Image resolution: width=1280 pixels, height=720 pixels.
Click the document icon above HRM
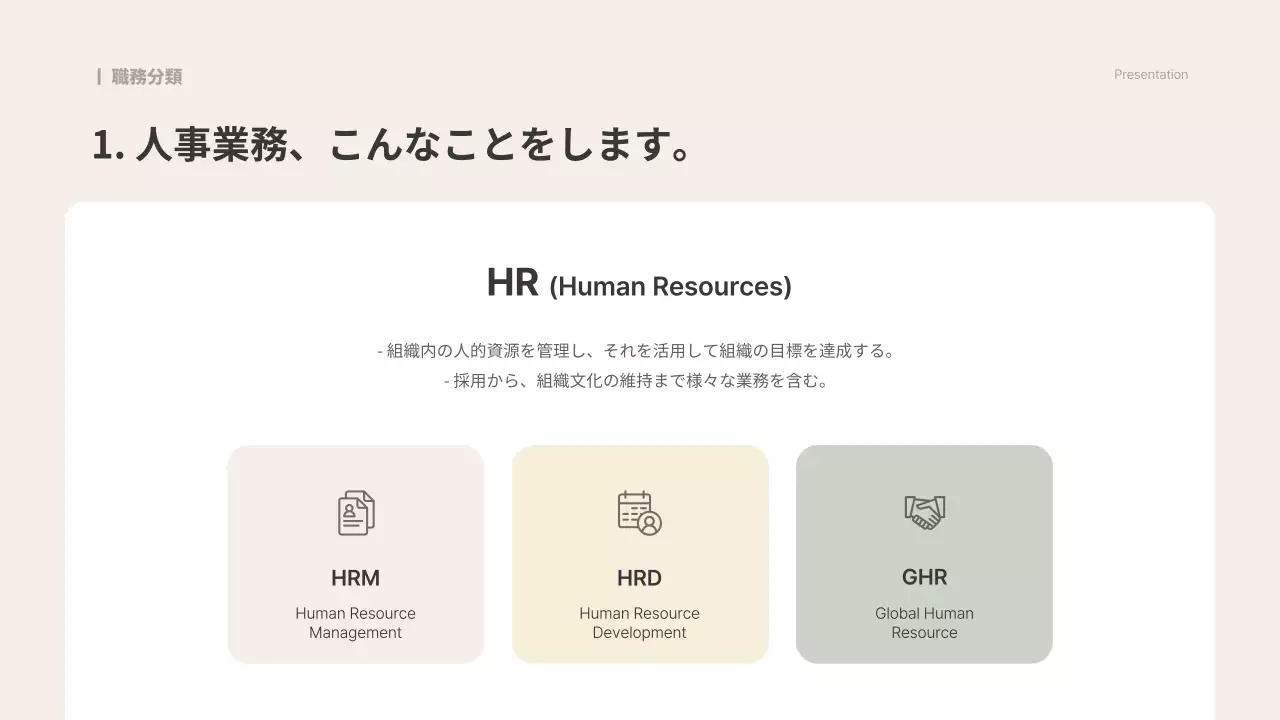coord(355,513)
